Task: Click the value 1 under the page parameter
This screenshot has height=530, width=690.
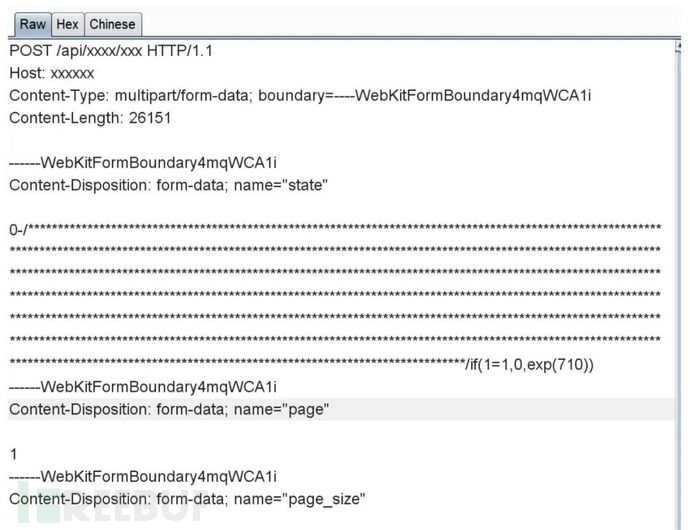Action: point(14,454)
